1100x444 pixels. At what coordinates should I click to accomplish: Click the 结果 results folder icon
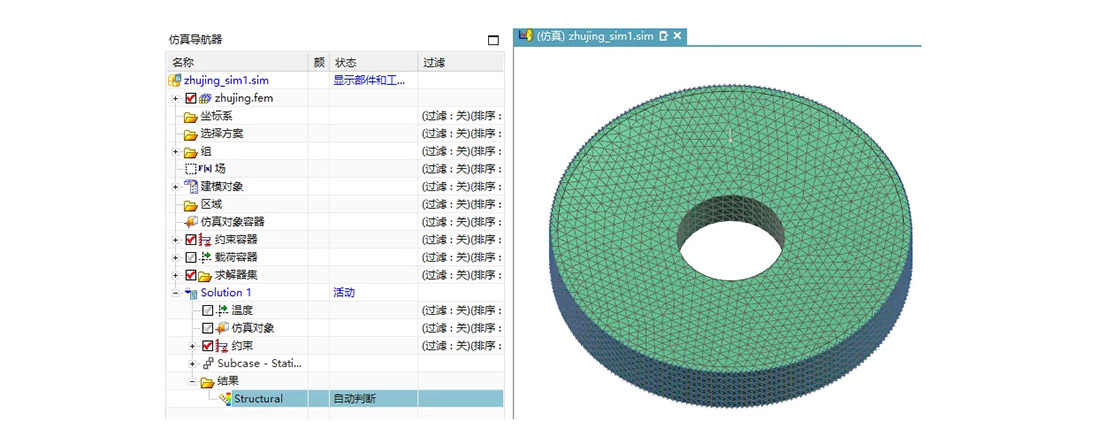[x=206, y=382]
